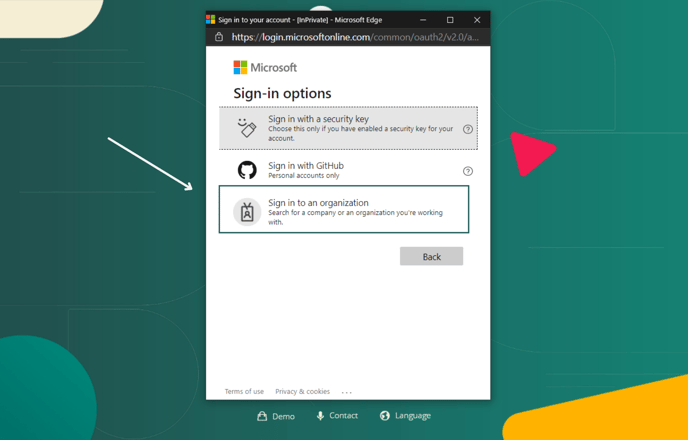Image resolution: width=688 pixels, height=440 pixels.
Task: Open Language selector below the window
Action: tap(405, 415)
